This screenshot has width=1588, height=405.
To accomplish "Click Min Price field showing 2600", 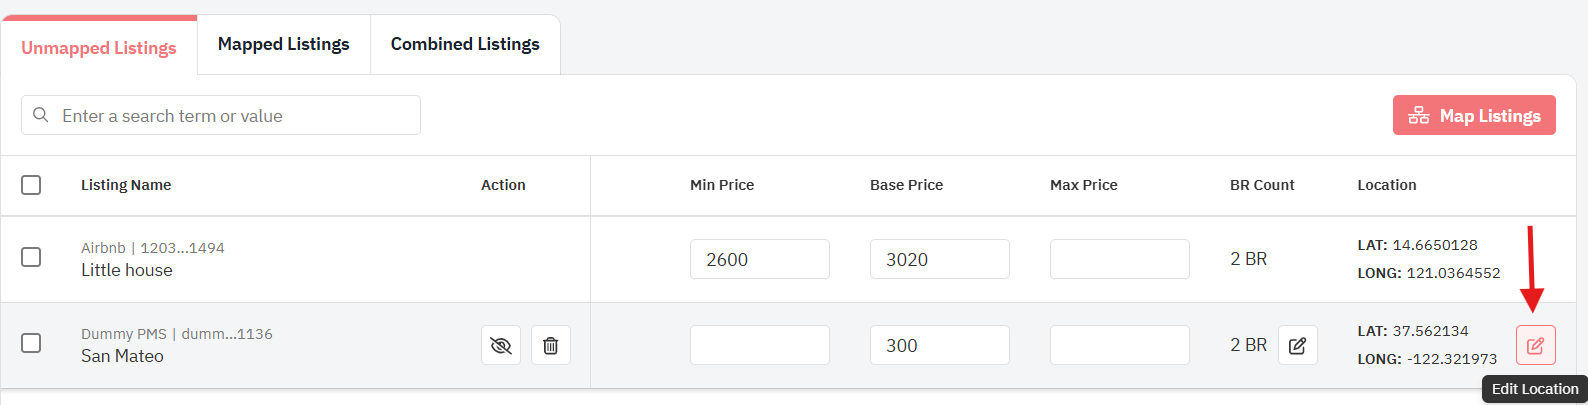I will [x=760, y=259].
